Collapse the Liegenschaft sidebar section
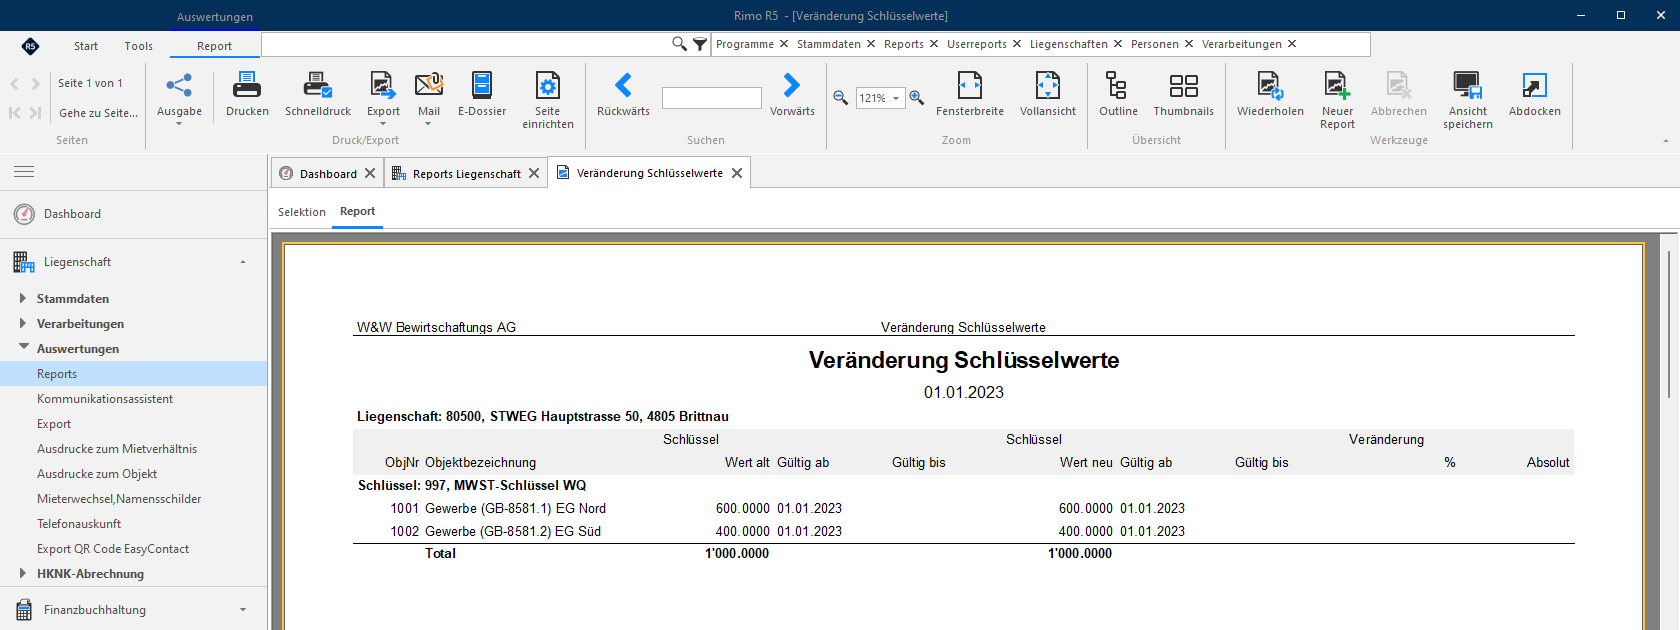1680x630 pixels. 243,262
